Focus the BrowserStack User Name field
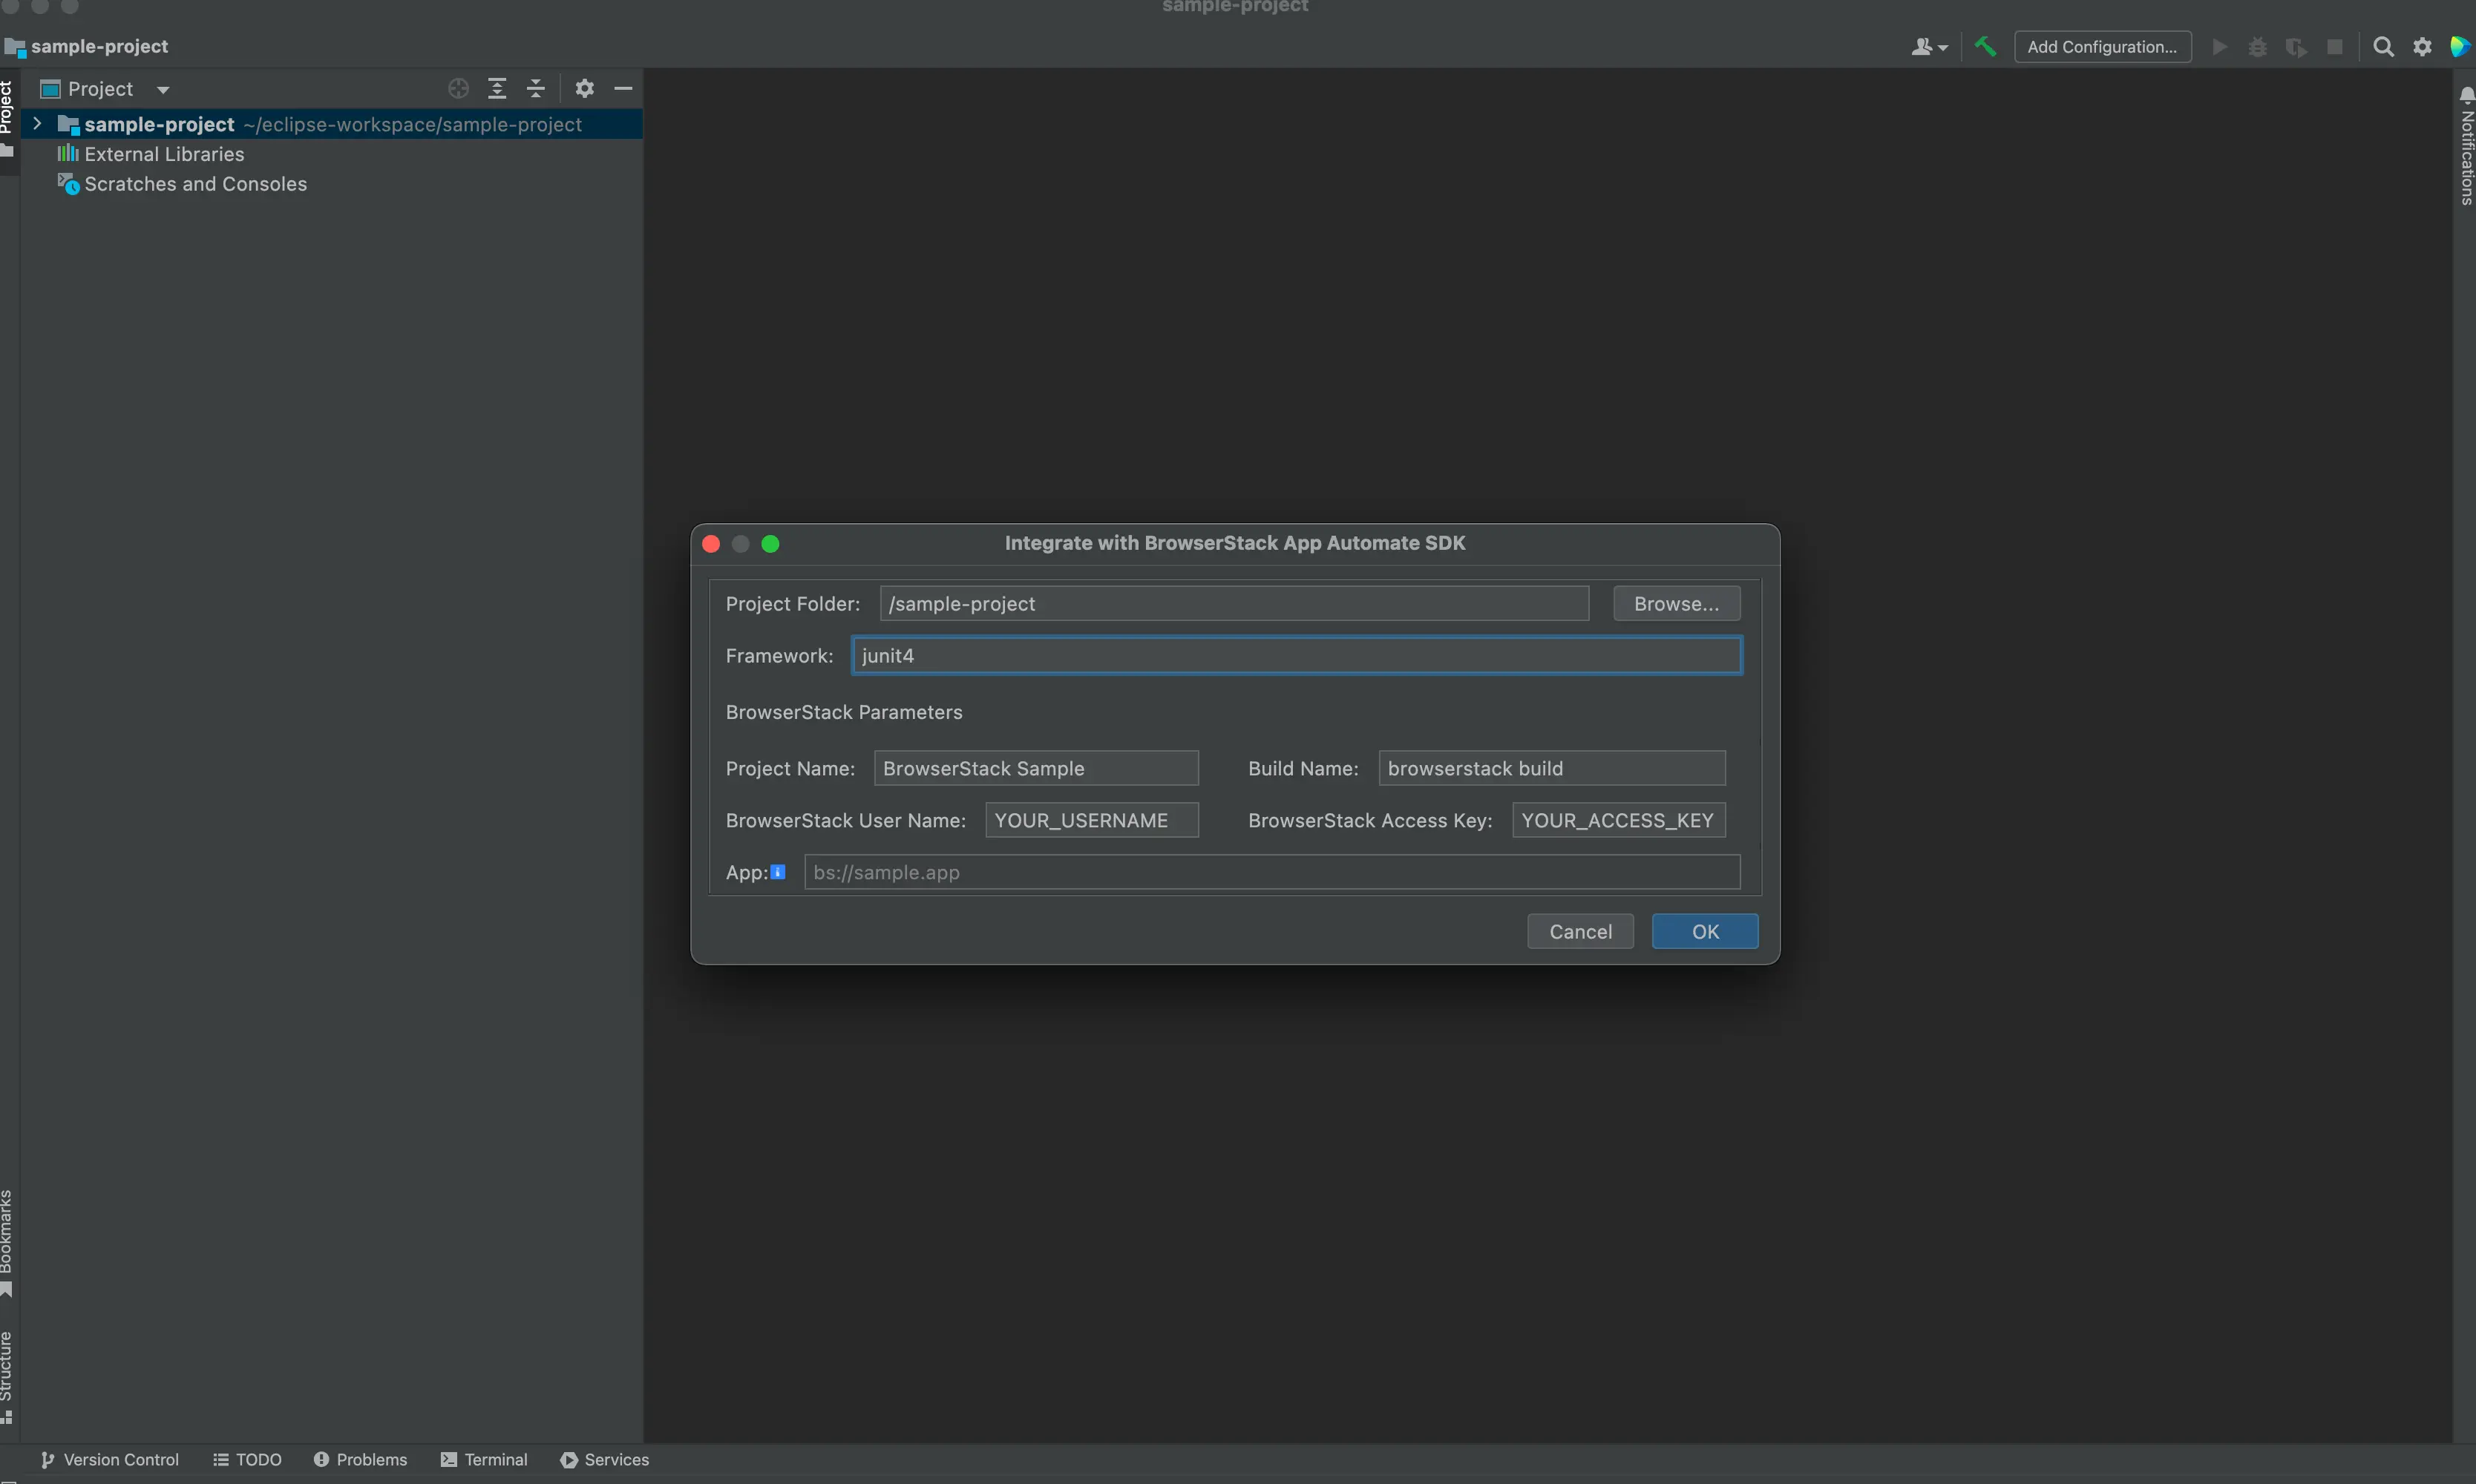Screen dimensions: 2476x1484 (1091, 820)
